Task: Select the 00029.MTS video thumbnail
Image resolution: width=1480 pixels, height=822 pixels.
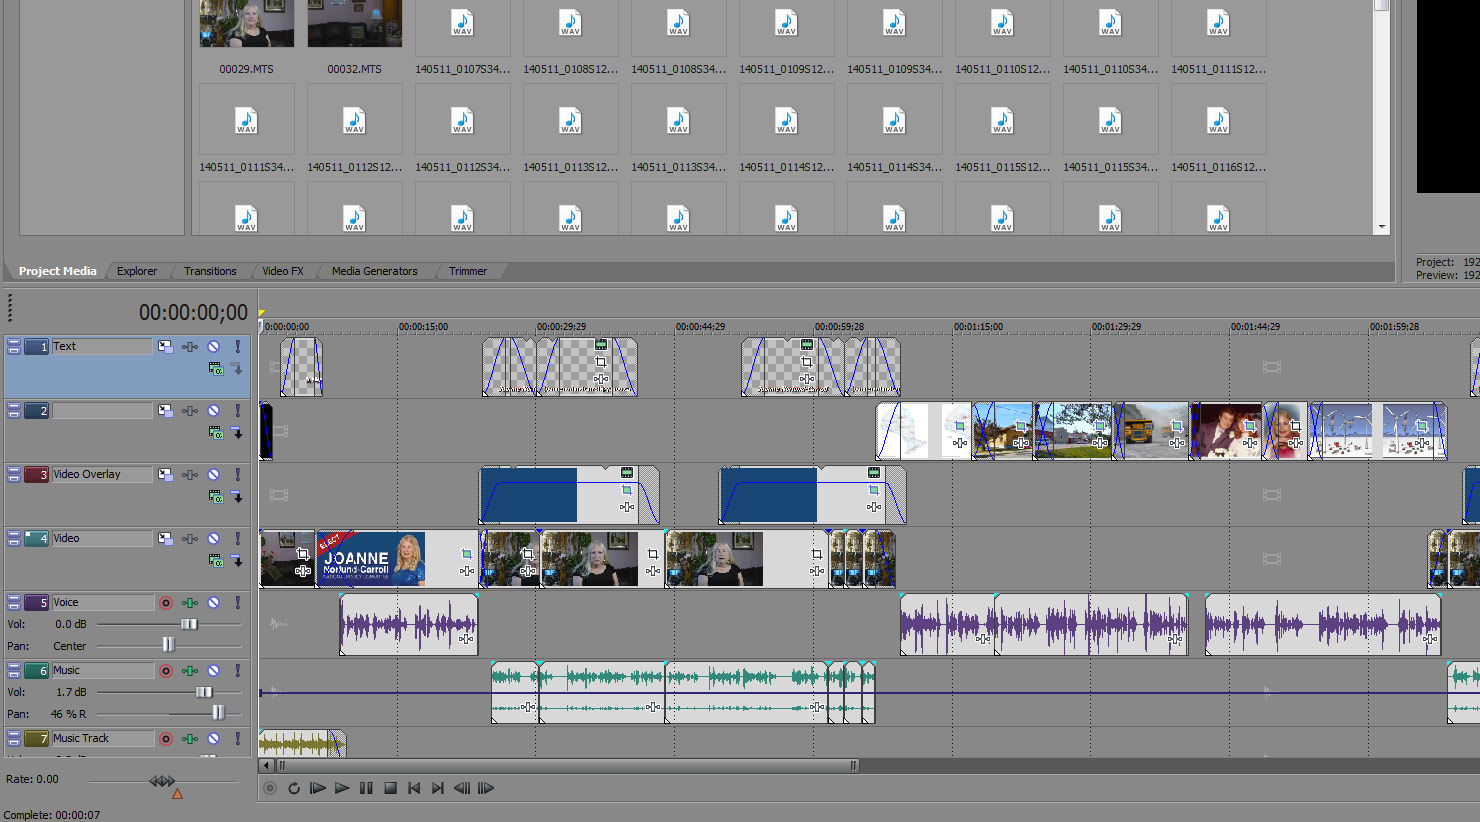Action: tap(247, 24)
